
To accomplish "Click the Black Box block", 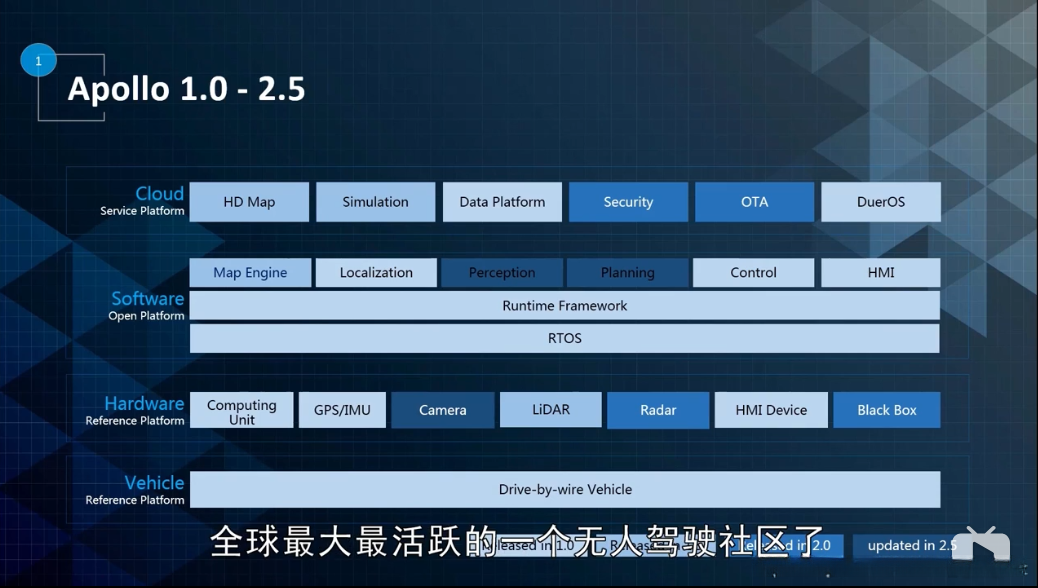I will (x=886, y=411).
